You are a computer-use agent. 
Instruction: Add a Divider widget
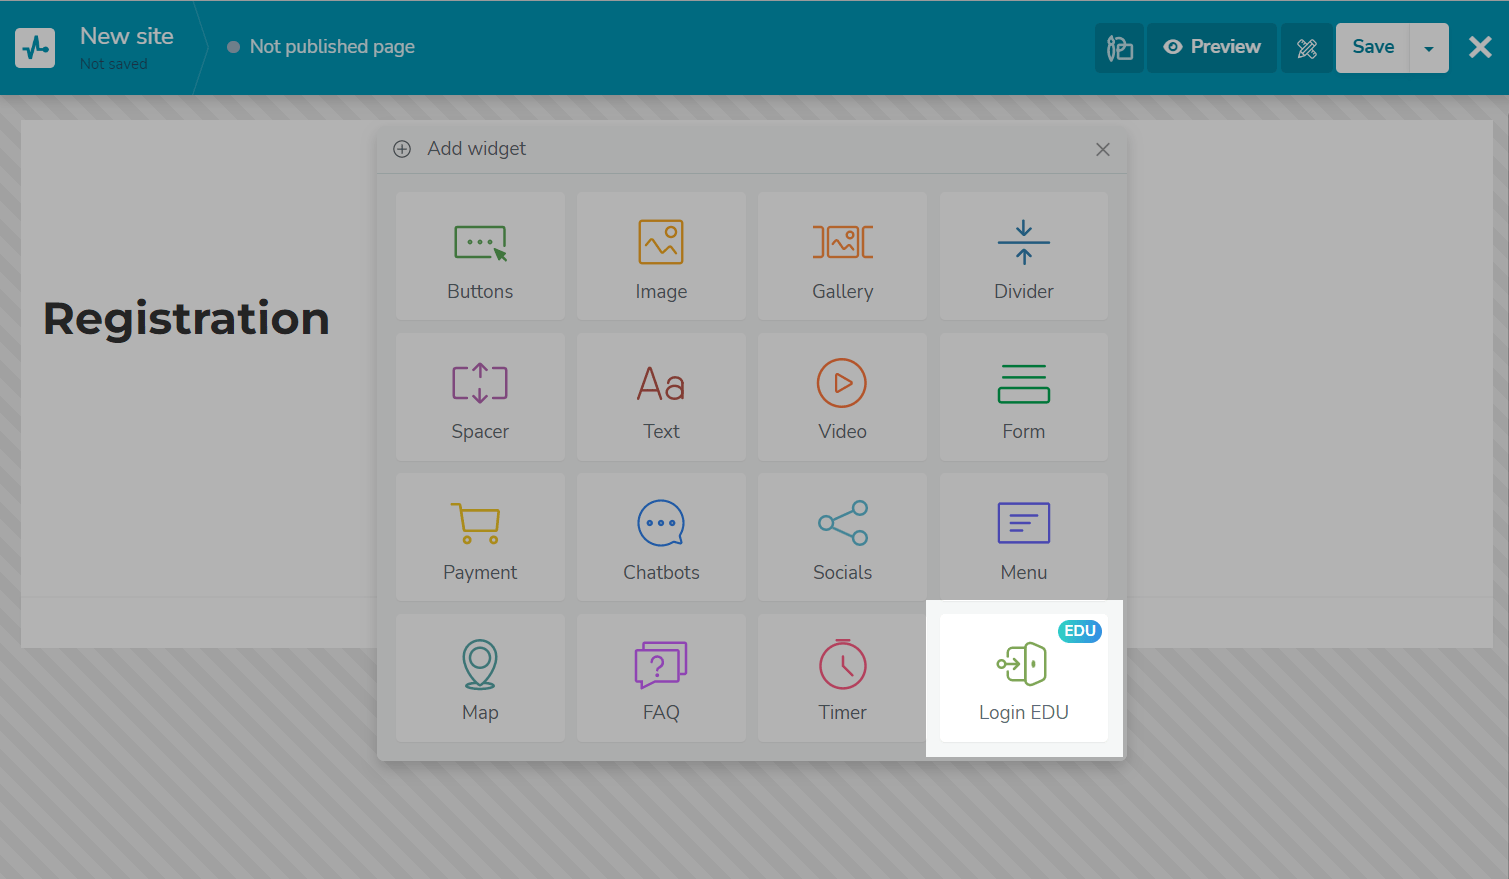click(x=1023, y=257)
